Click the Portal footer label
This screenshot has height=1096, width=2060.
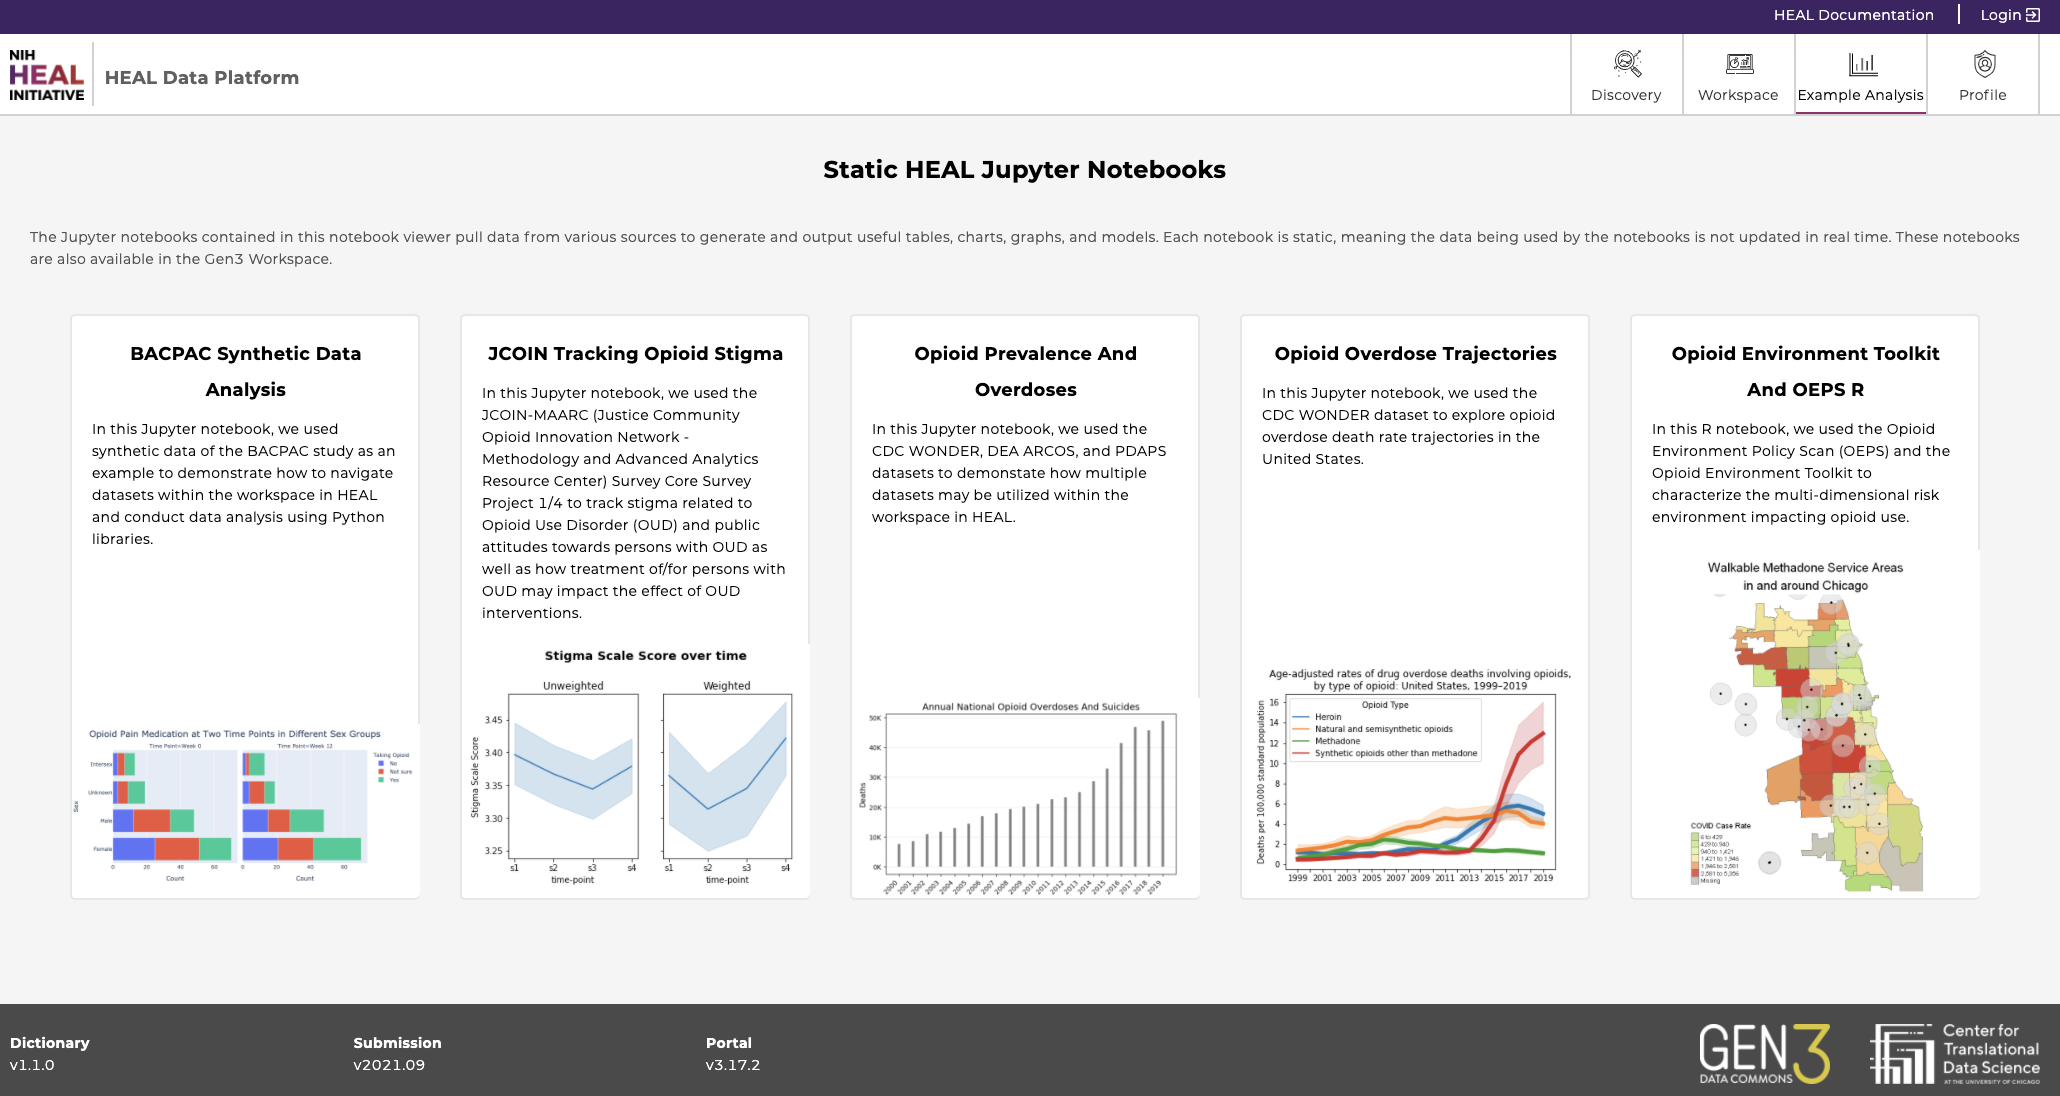tap(729, 1043)
